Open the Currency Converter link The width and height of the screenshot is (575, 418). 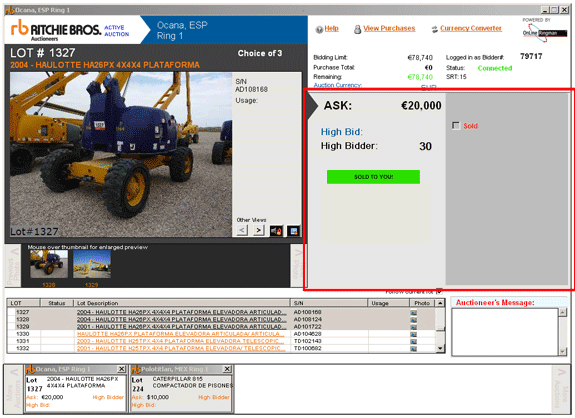[x=471, y=29]
